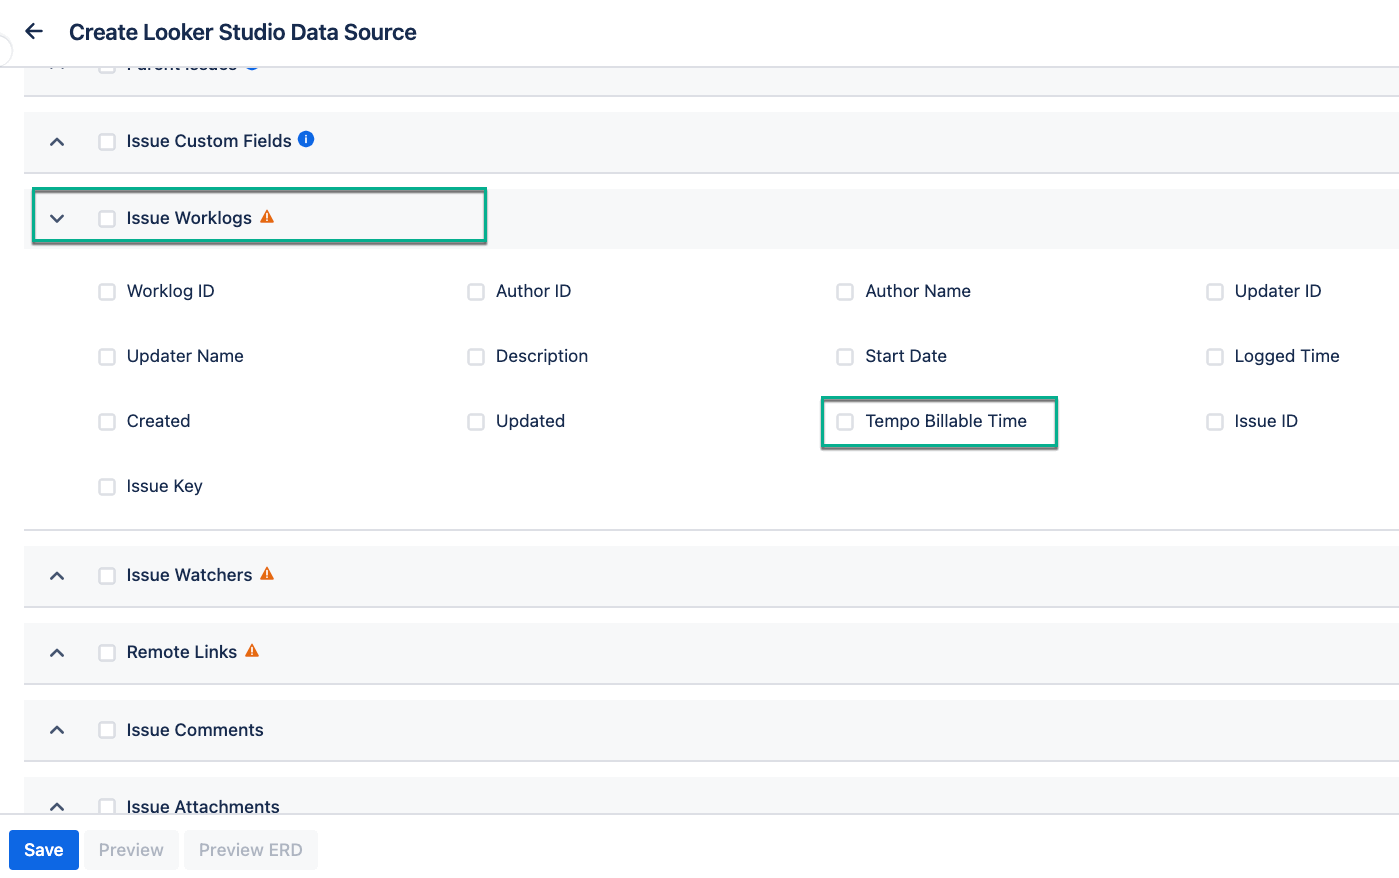Select the Author Name checkbox
This screenshot has height=878, width=1399.
click(845, 292)
